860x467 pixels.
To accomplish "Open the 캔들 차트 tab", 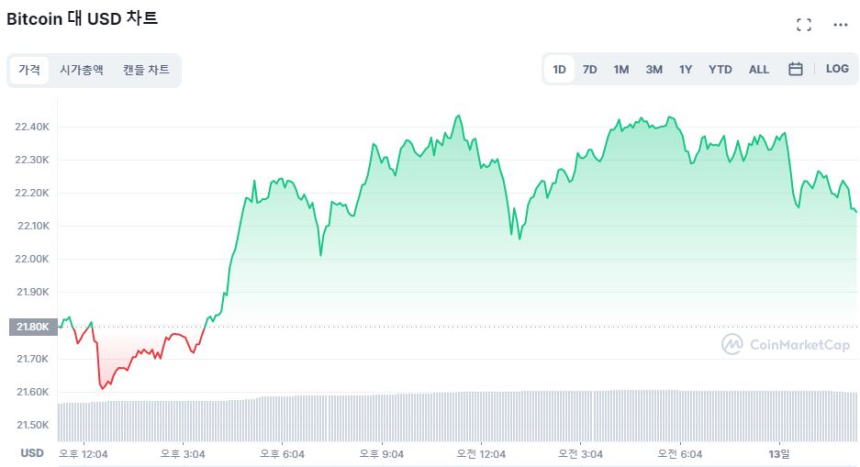I will tap(146, 70).
